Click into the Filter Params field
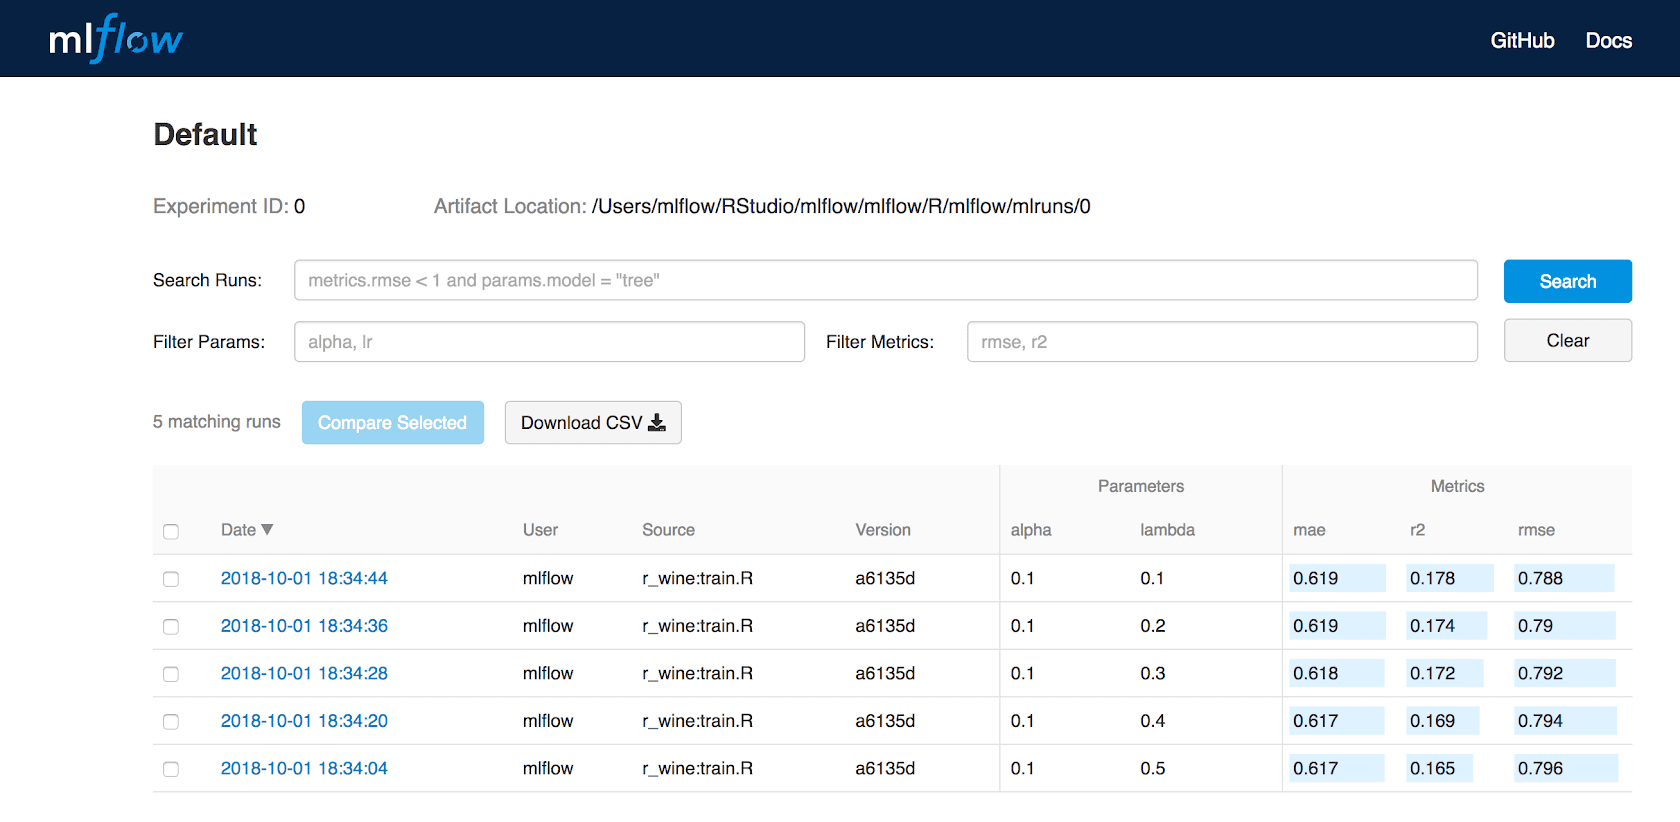This screenshot has height=822, width=1680. coord(549,342)
